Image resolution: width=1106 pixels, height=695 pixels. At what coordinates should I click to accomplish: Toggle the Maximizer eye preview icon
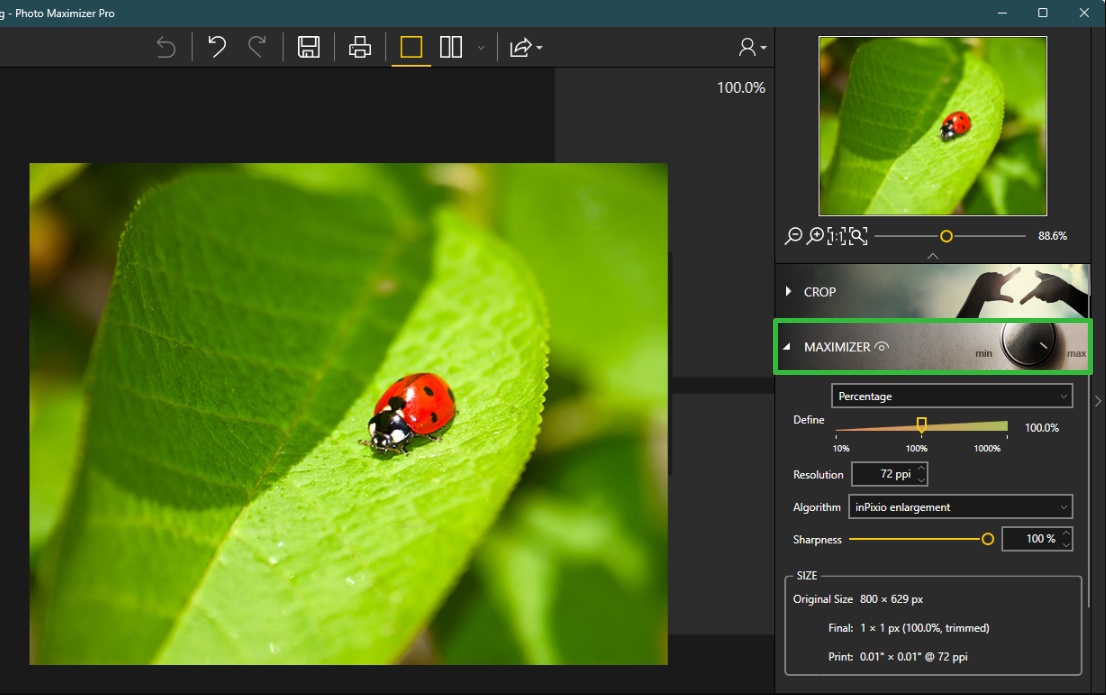tap(882, 346)
